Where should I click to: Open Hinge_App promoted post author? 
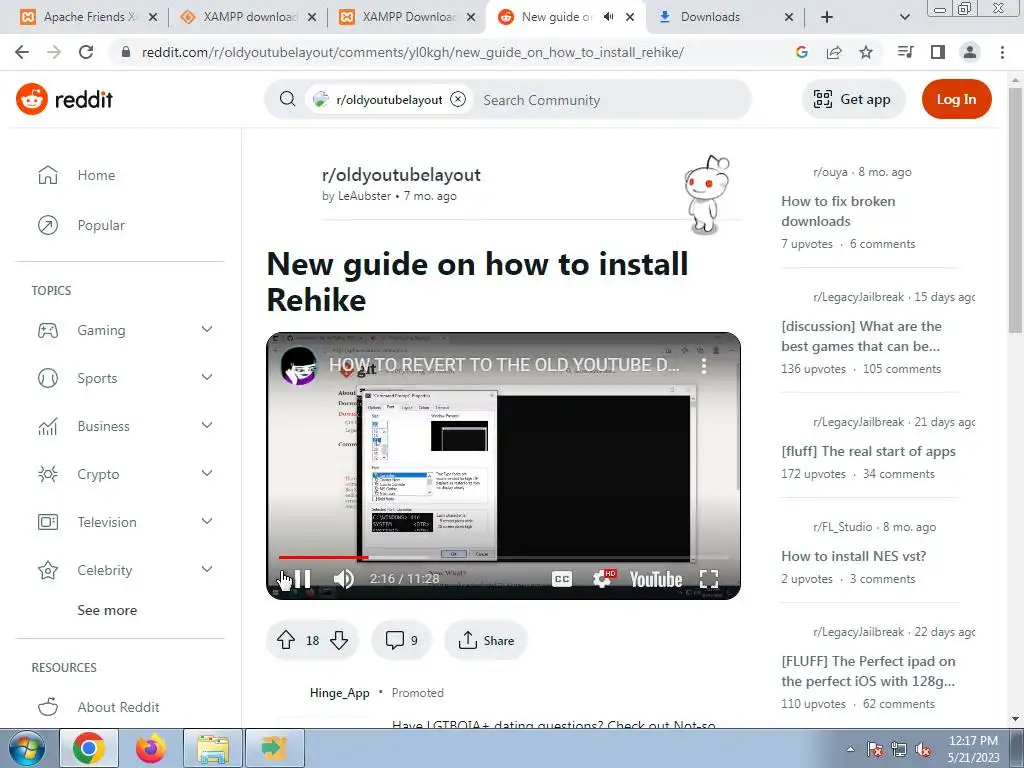click(340, 693)
